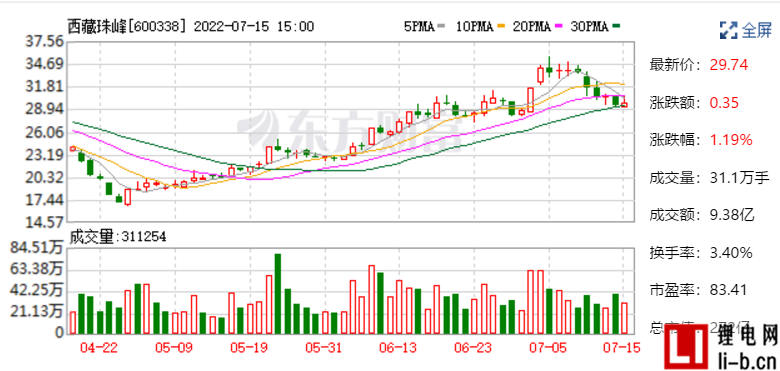Click the 63.38万 volume axis label
The width and height of the screenshot is (780, 371).
point(38,269)
